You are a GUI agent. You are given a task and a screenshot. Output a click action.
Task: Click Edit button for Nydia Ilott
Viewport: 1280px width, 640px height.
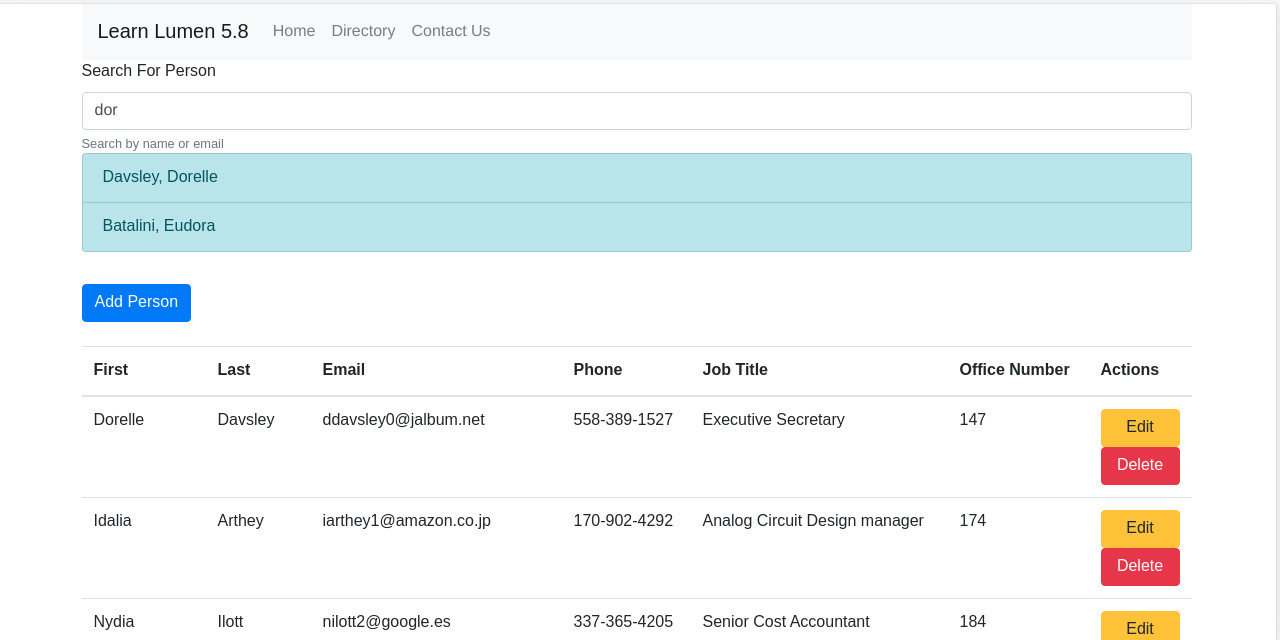(x=1139, y=627)
